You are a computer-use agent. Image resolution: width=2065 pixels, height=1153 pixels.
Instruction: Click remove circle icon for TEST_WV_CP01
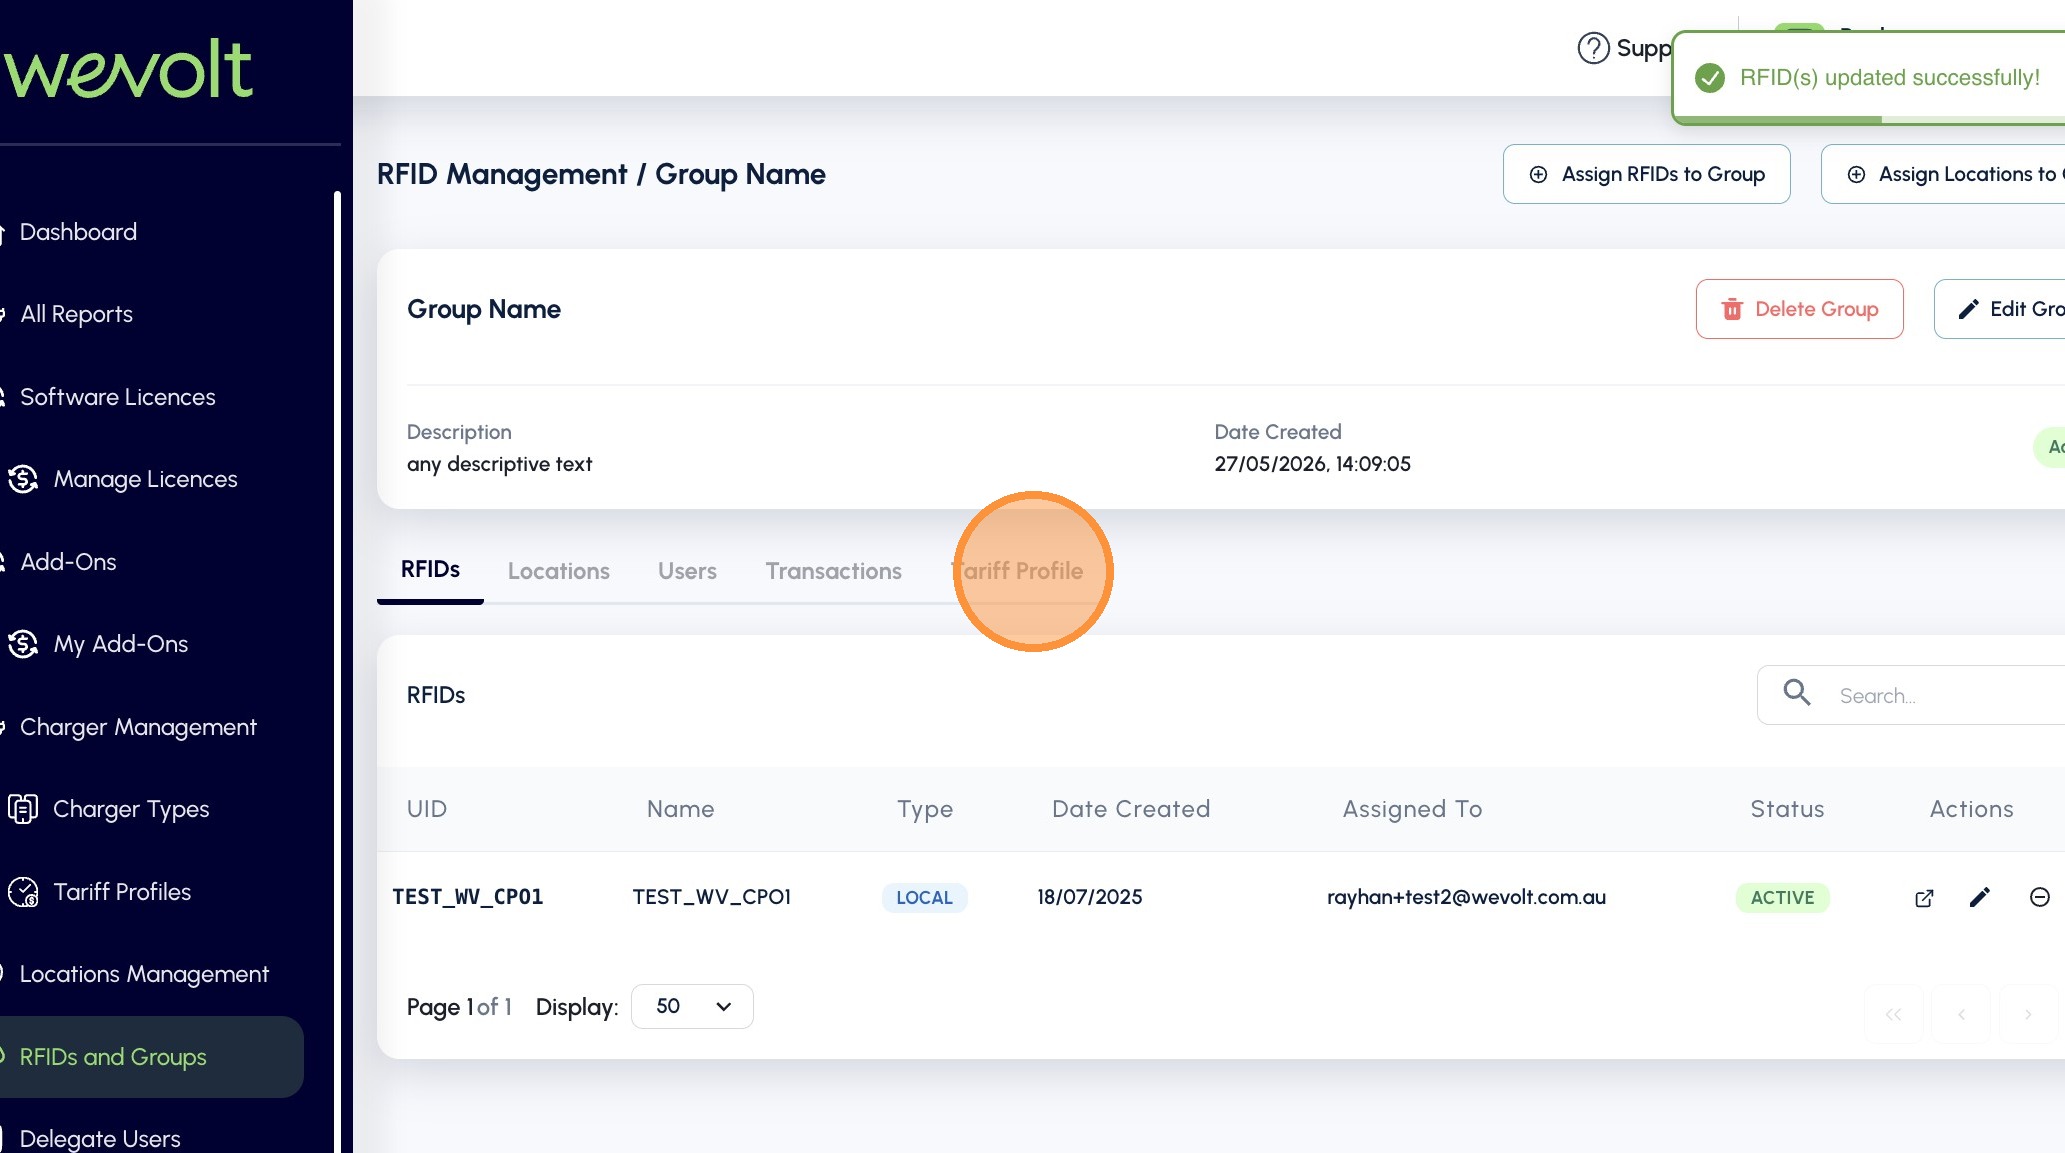click(2040, 897)
